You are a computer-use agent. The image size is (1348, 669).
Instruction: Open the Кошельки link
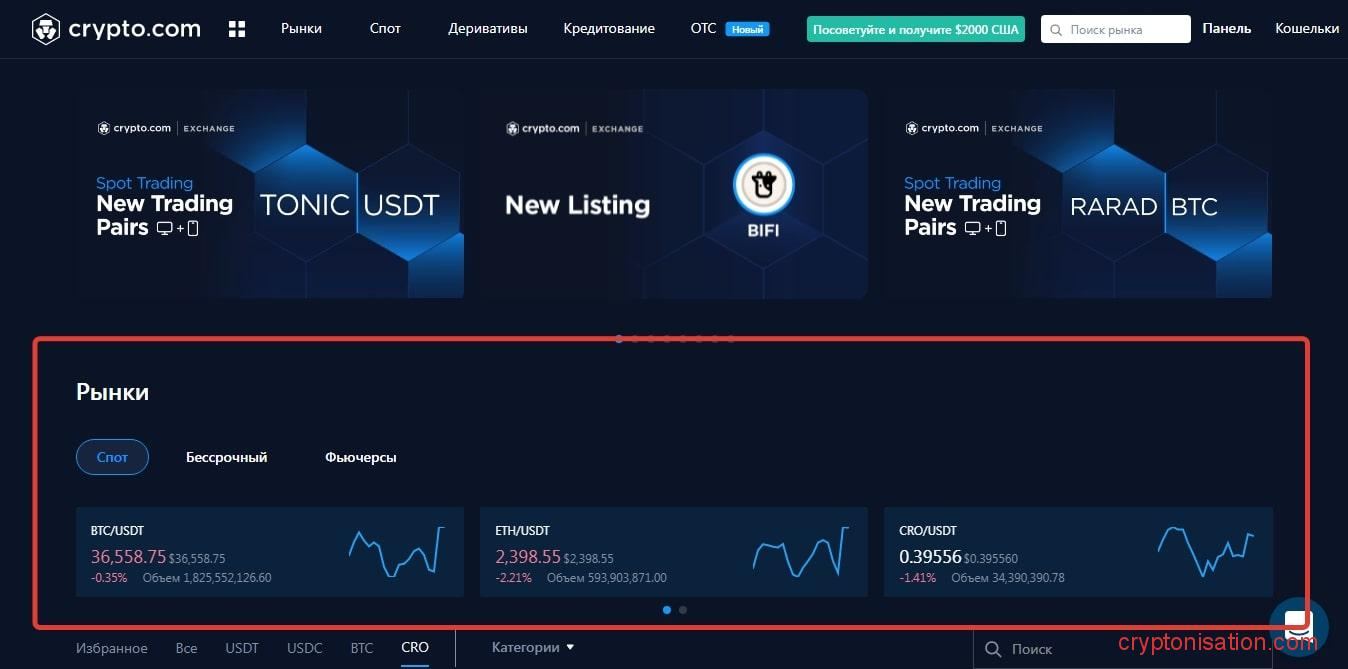(x=1306, y=29)
